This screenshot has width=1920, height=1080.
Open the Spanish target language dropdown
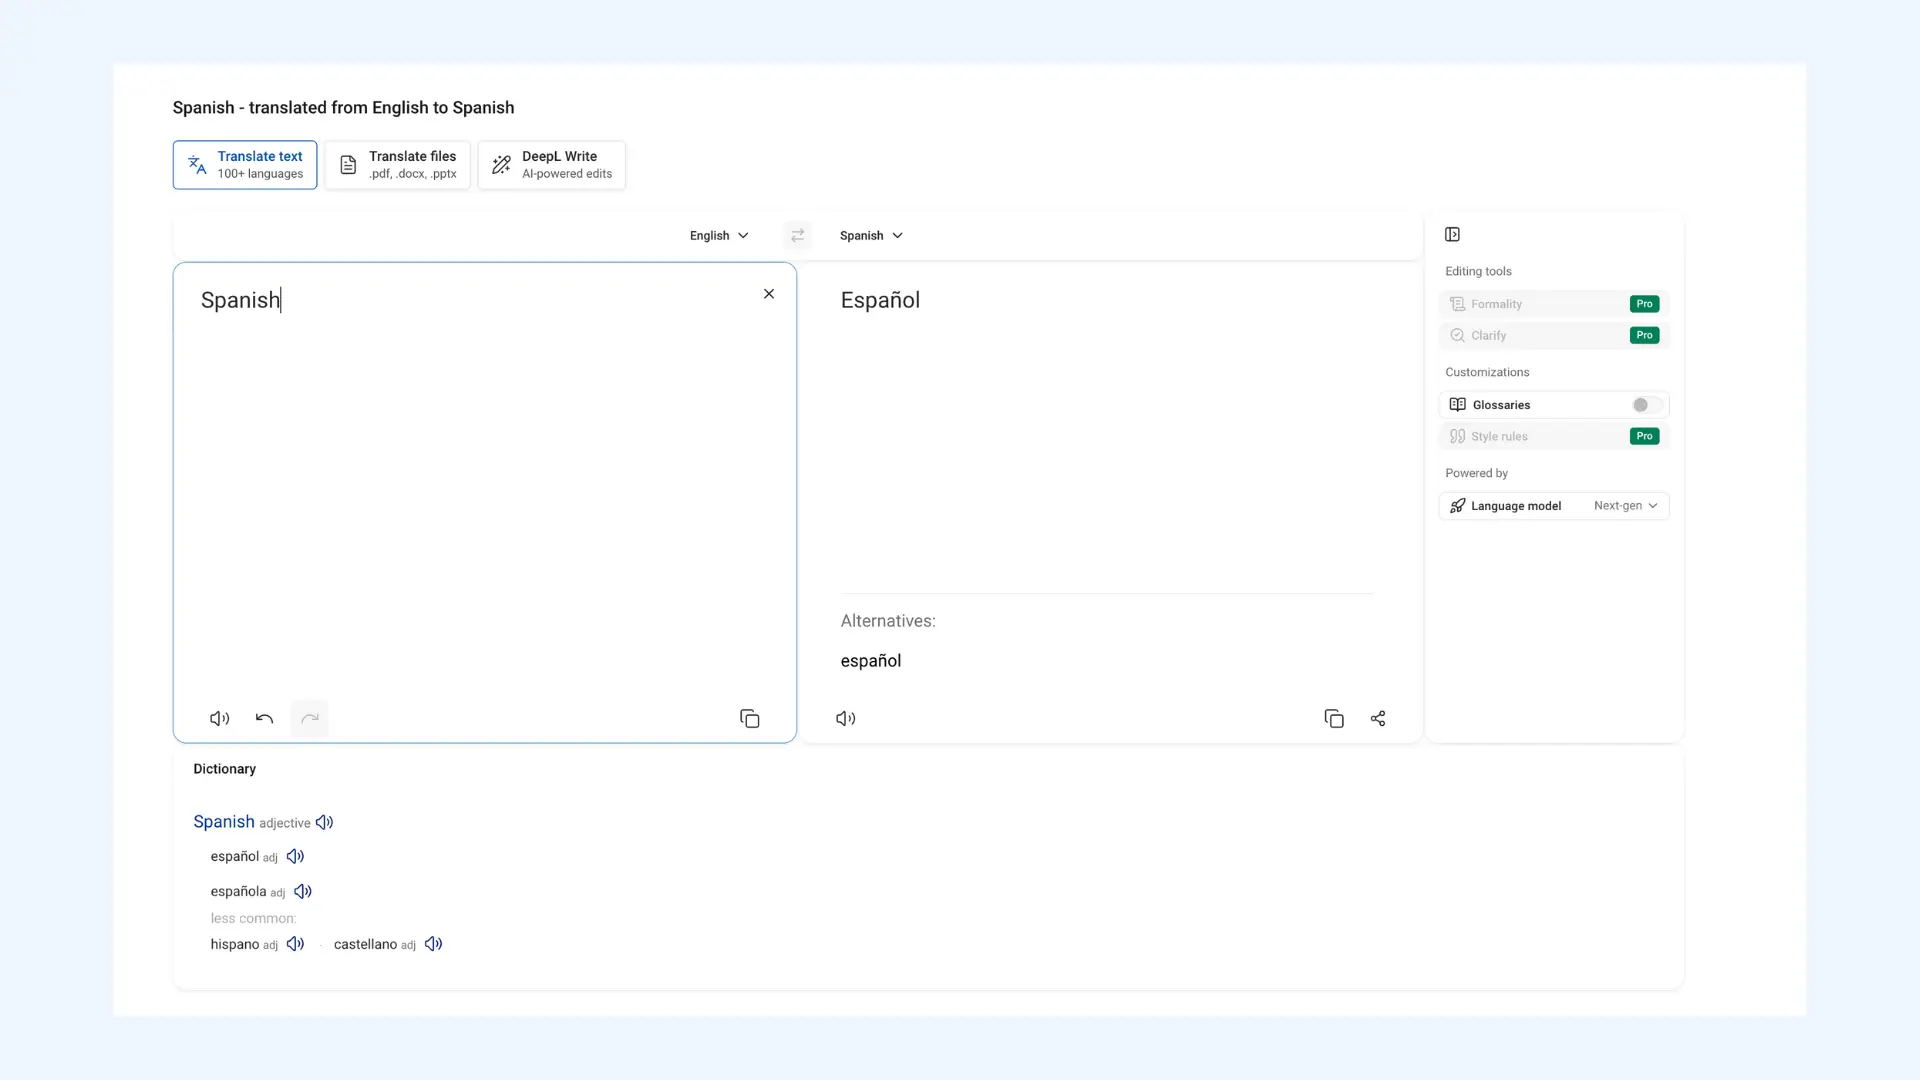(869, 235)
